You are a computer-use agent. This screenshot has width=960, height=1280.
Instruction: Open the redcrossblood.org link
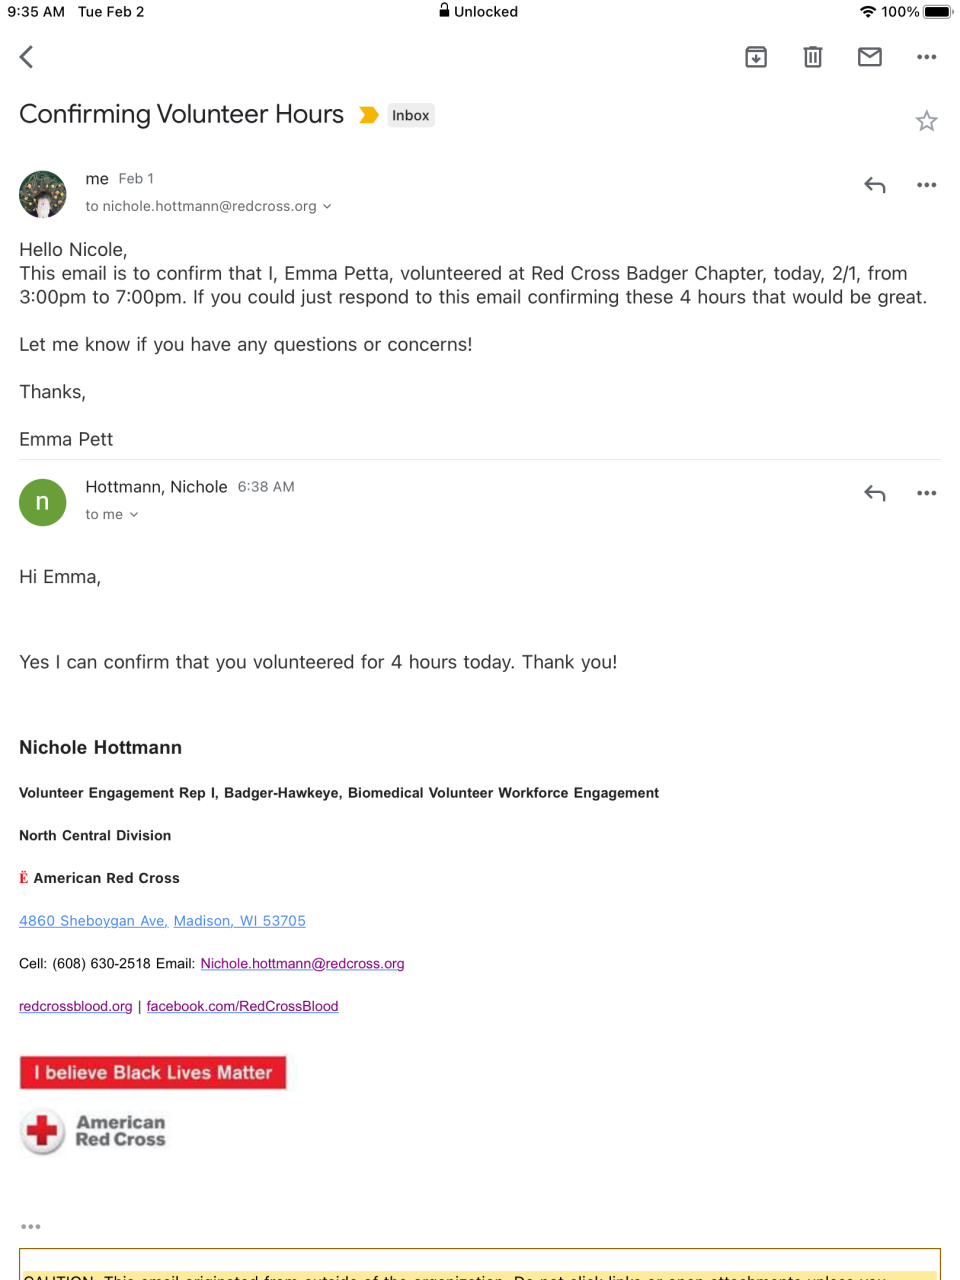75,1006
